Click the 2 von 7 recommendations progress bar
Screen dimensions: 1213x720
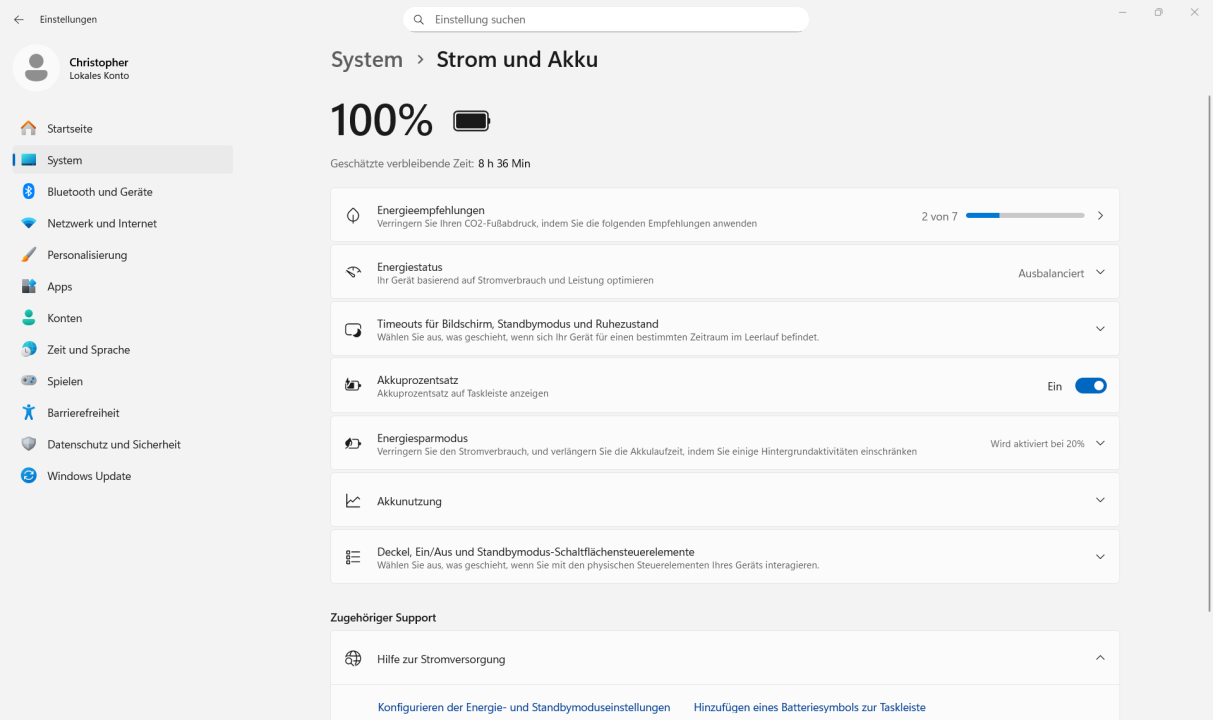[1024, 215]
